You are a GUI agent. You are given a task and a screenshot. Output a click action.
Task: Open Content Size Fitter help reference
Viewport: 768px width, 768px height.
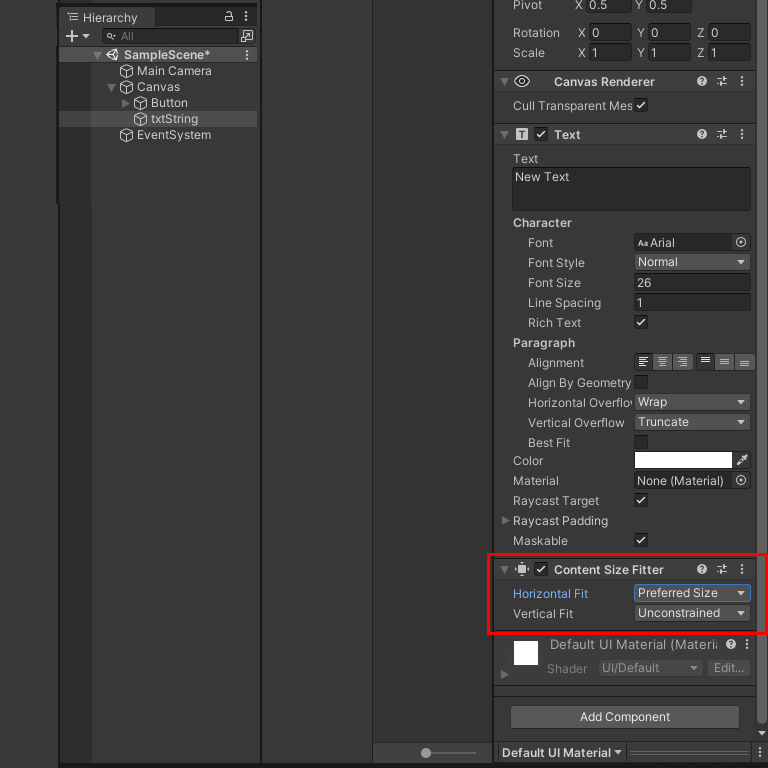click(x=701, y=569)
